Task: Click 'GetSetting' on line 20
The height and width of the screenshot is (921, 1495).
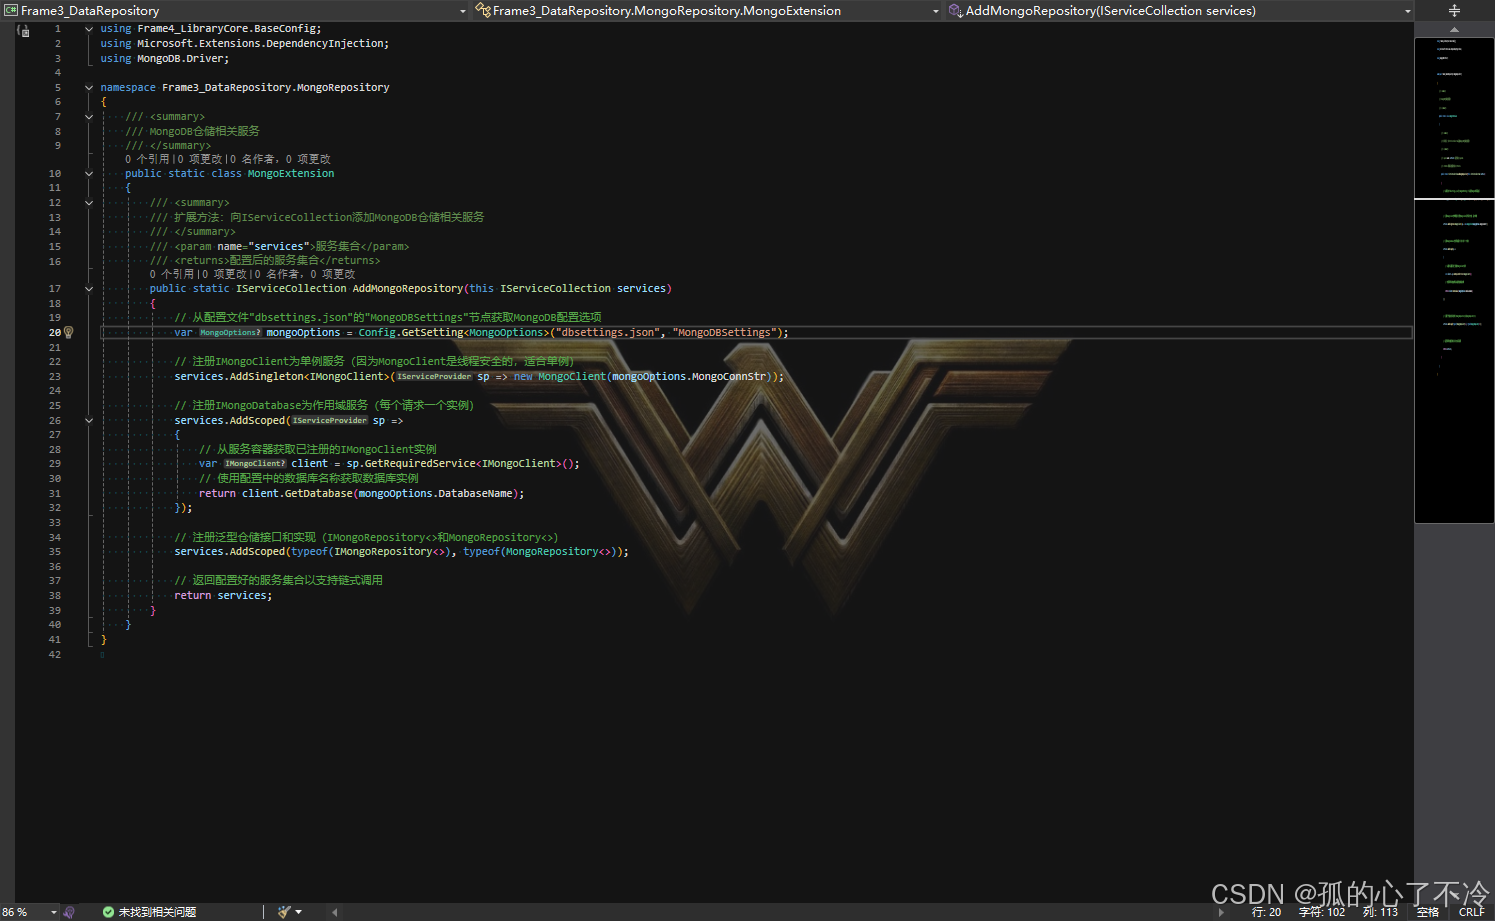Action: coord(432,333)
